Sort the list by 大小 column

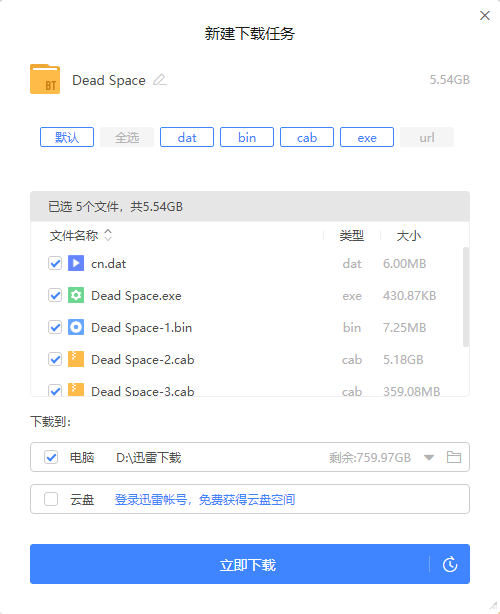[x=408, y=236]
